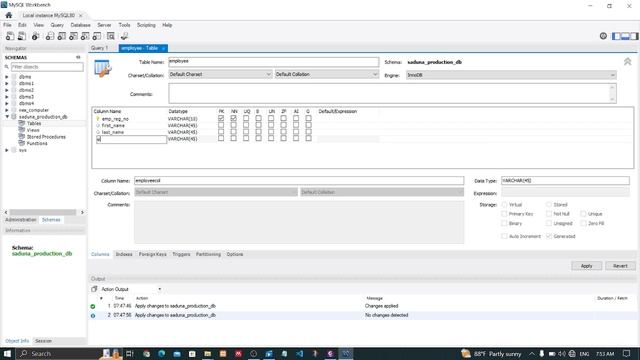Click the search table data toolbar icon
The width and height of the screenshot is (640, 360).
pyautogui.click(x=111, y=36)
